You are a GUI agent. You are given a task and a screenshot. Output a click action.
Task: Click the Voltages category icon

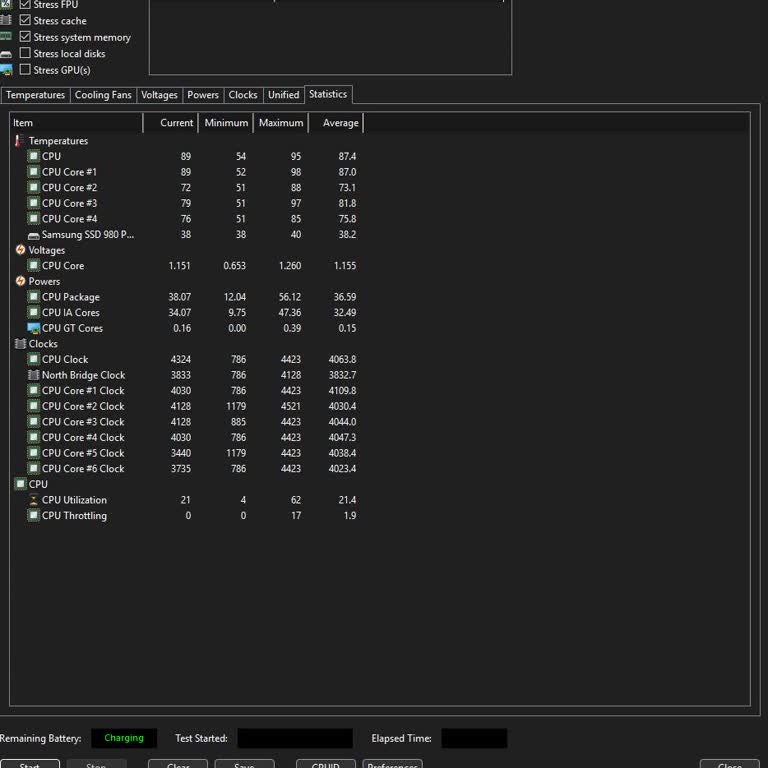(x=20, y=250)
